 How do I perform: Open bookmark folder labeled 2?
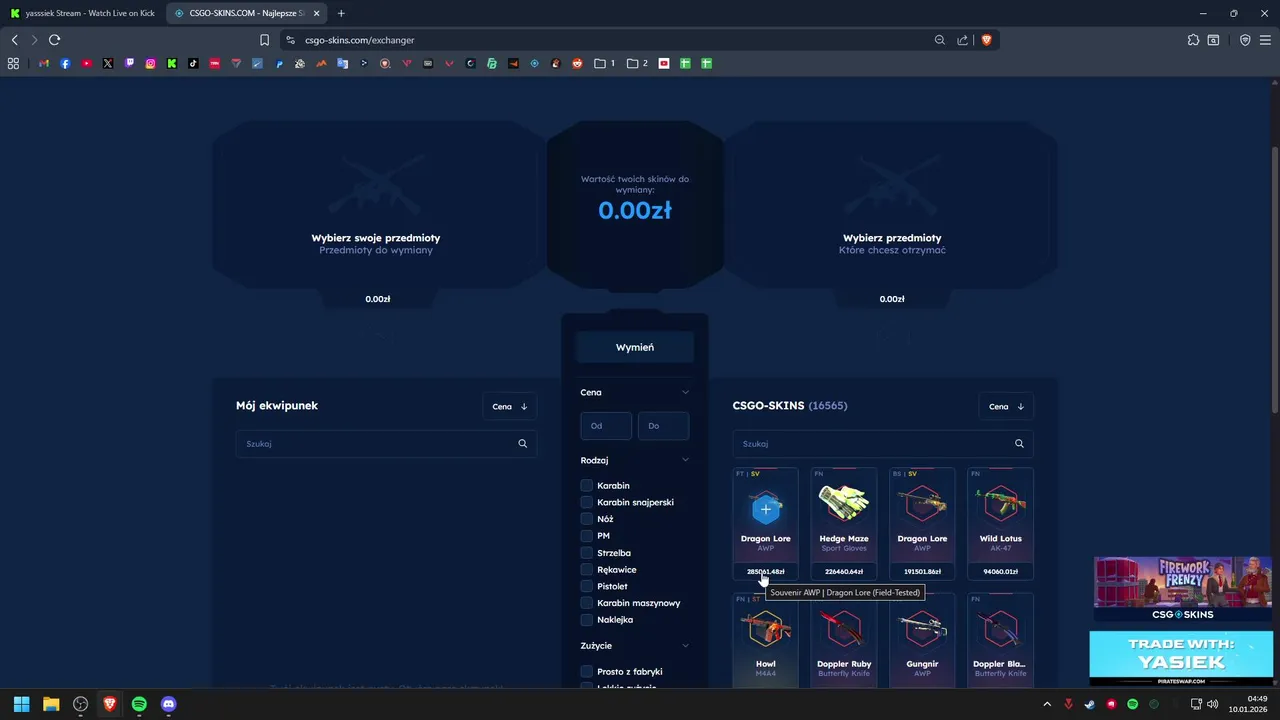pyautogui.click(x=637, y=63)
